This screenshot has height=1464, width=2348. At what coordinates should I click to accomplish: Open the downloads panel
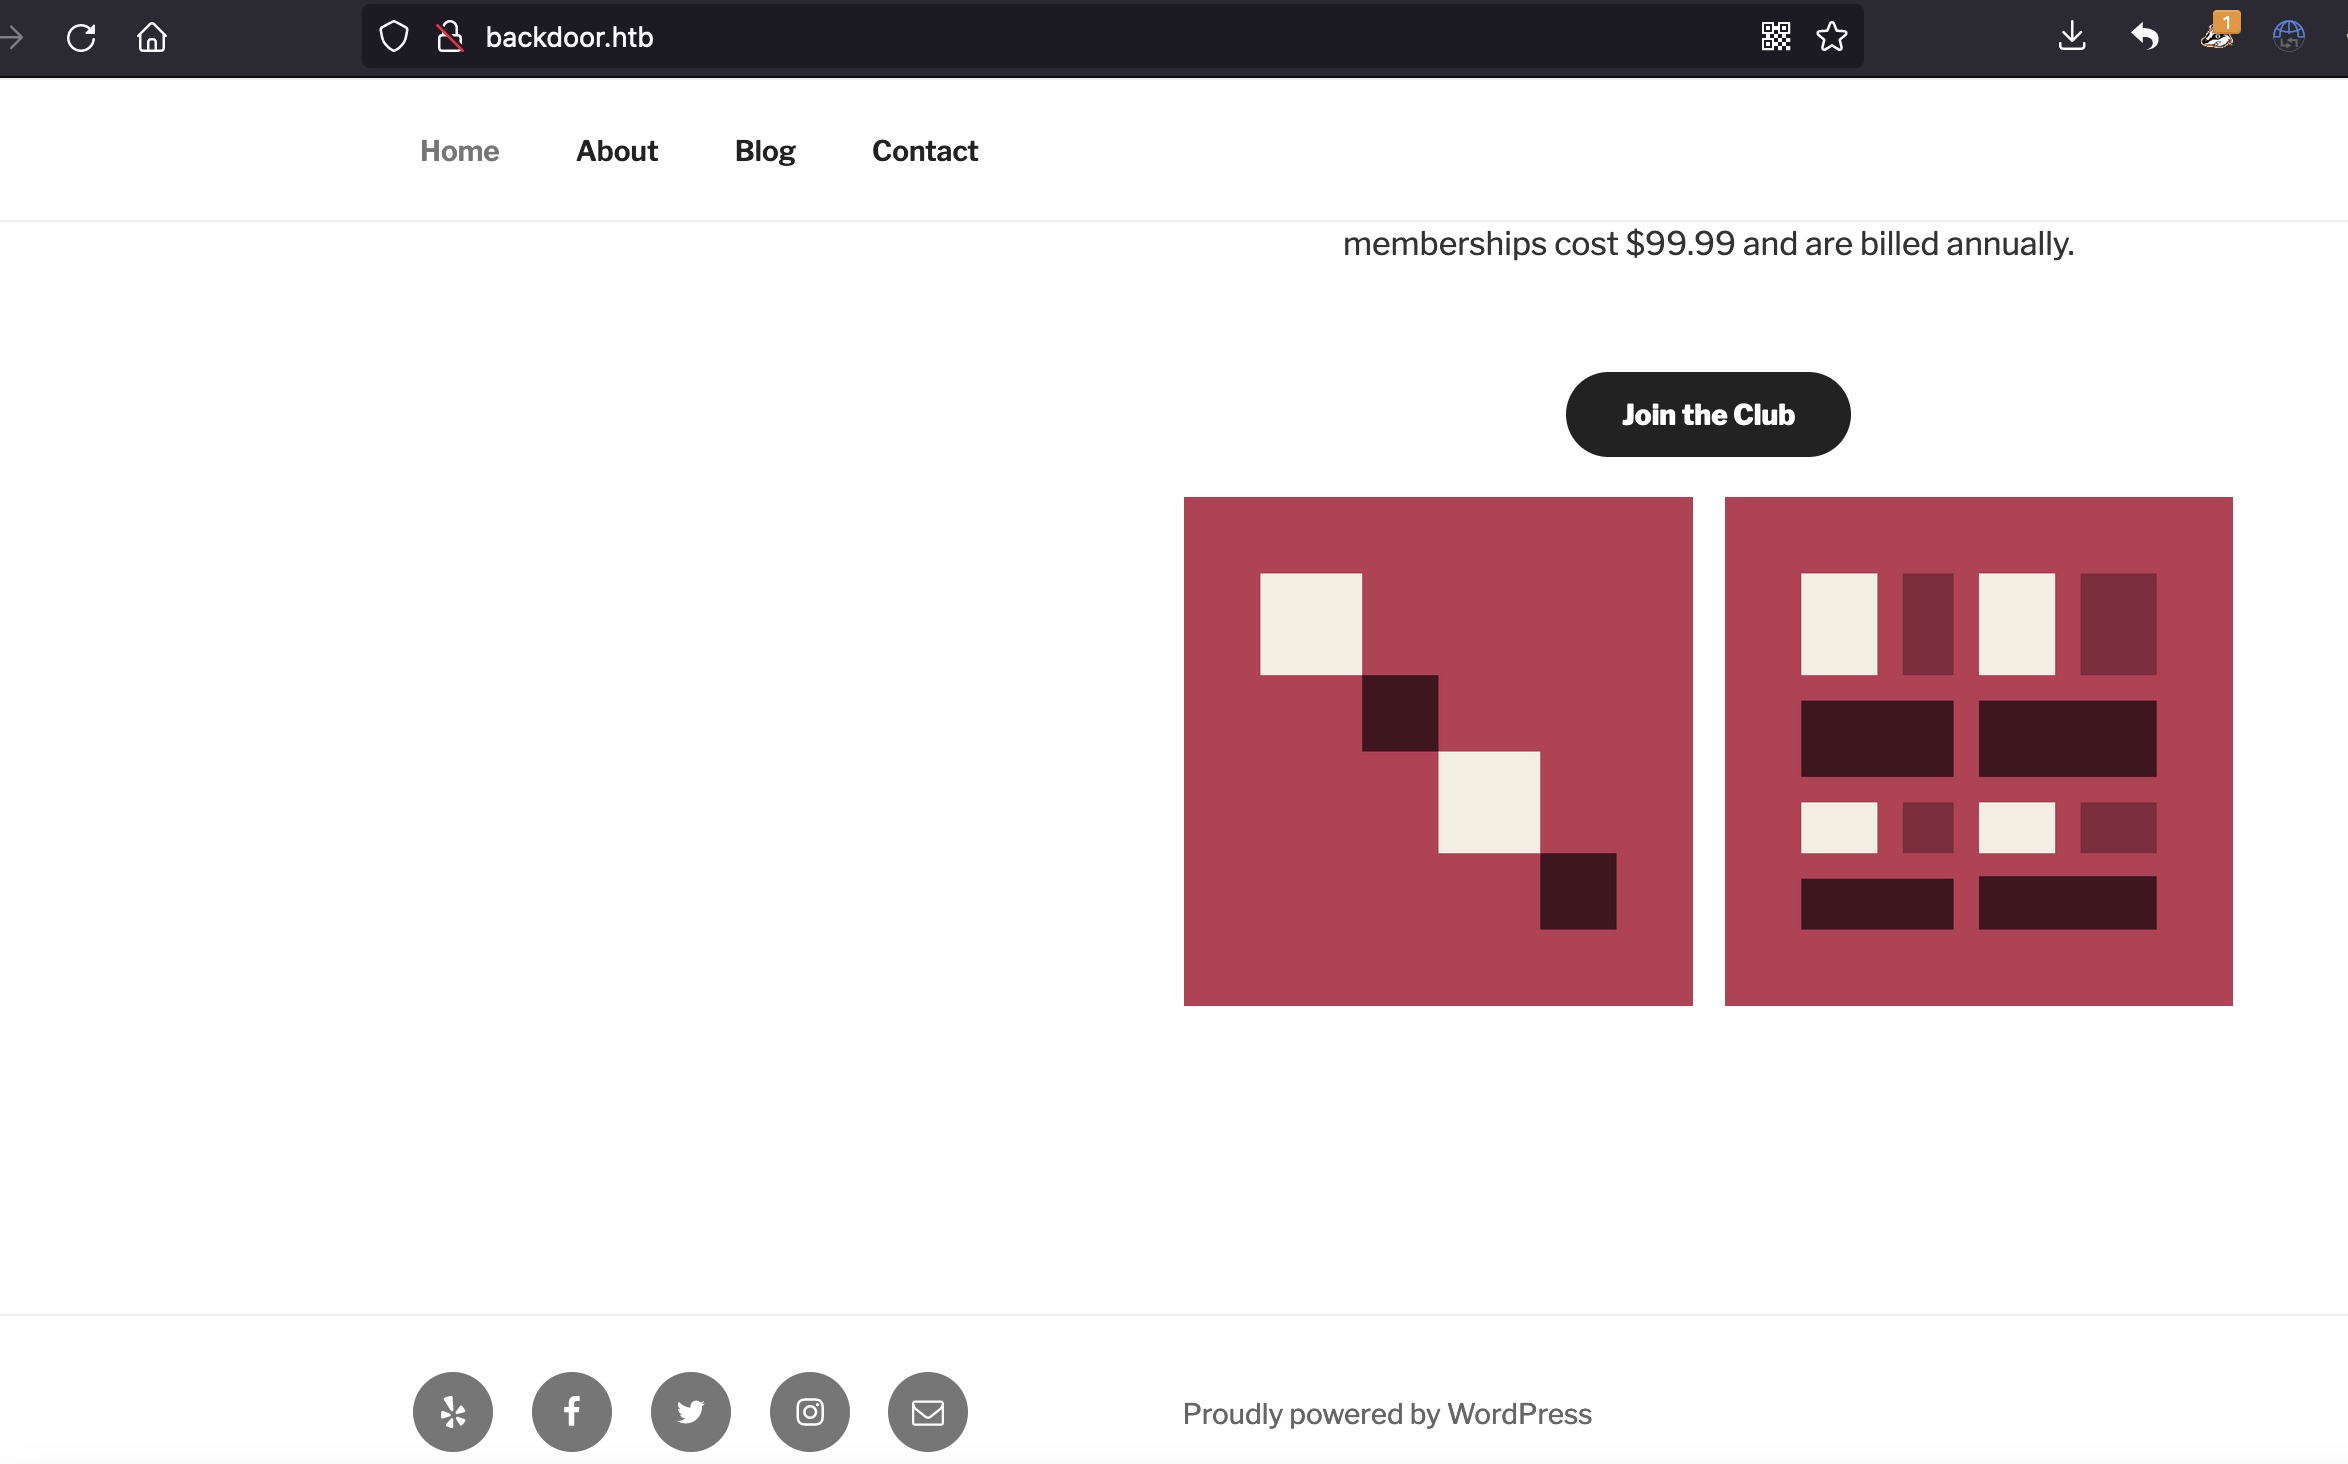click(2072, 37)
